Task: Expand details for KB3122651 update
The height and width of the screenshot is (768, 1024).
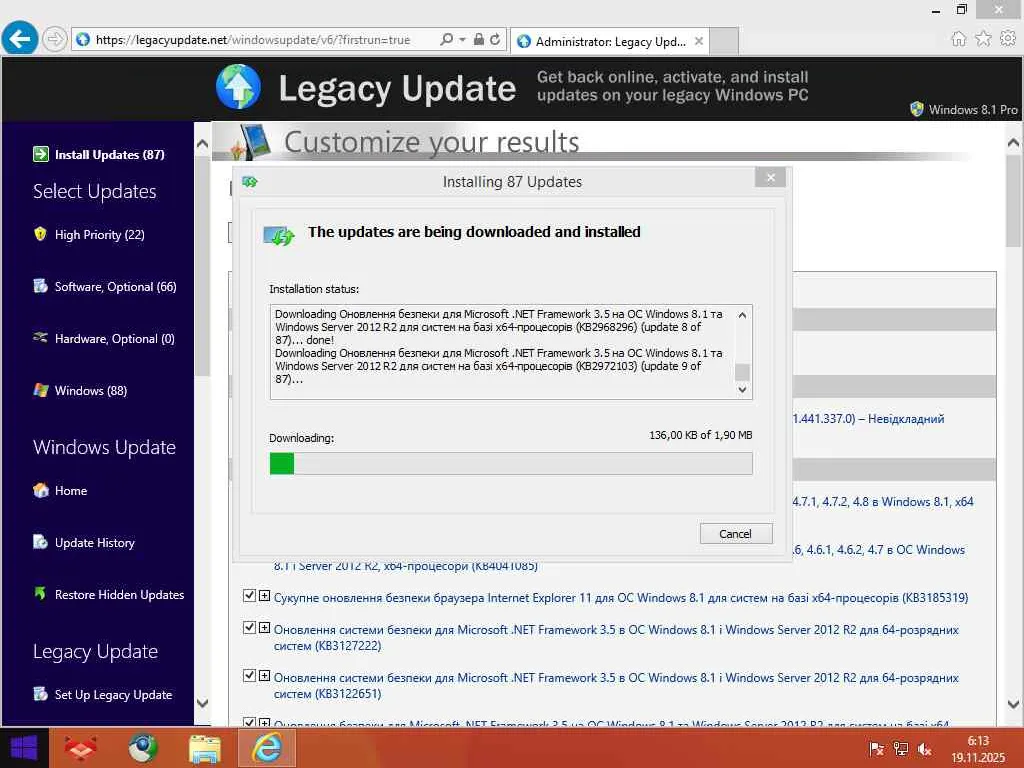Action: tap(264, 675)
